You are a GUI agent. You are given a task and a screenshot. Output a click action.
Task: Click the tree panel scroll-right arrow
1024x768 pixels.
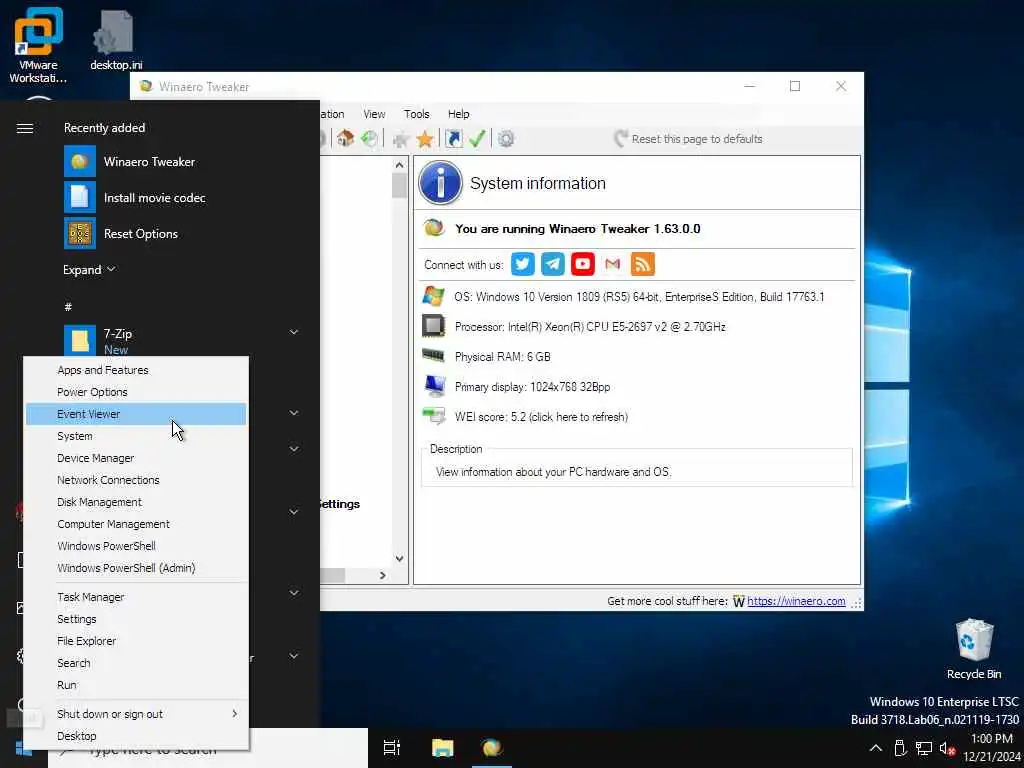pos(383,575)
